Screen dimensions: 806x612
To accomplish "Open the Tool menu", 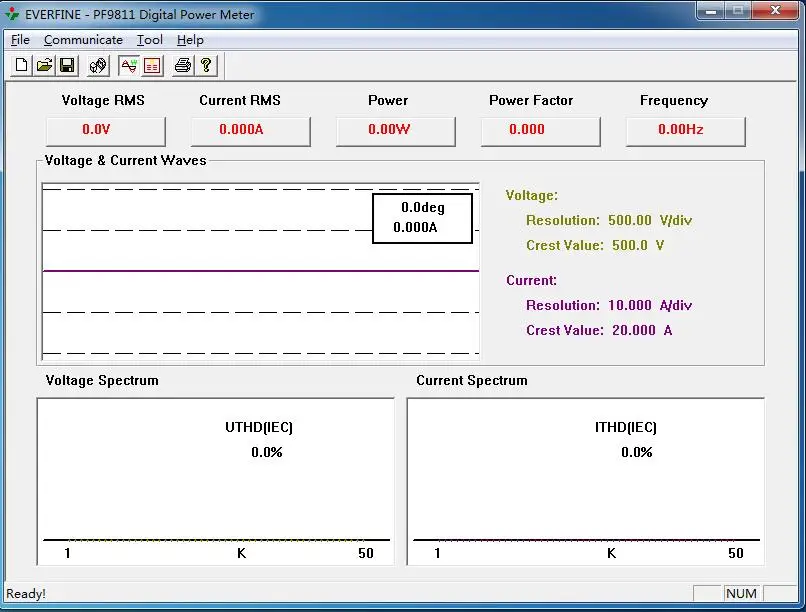I will (x=150, y=40).
